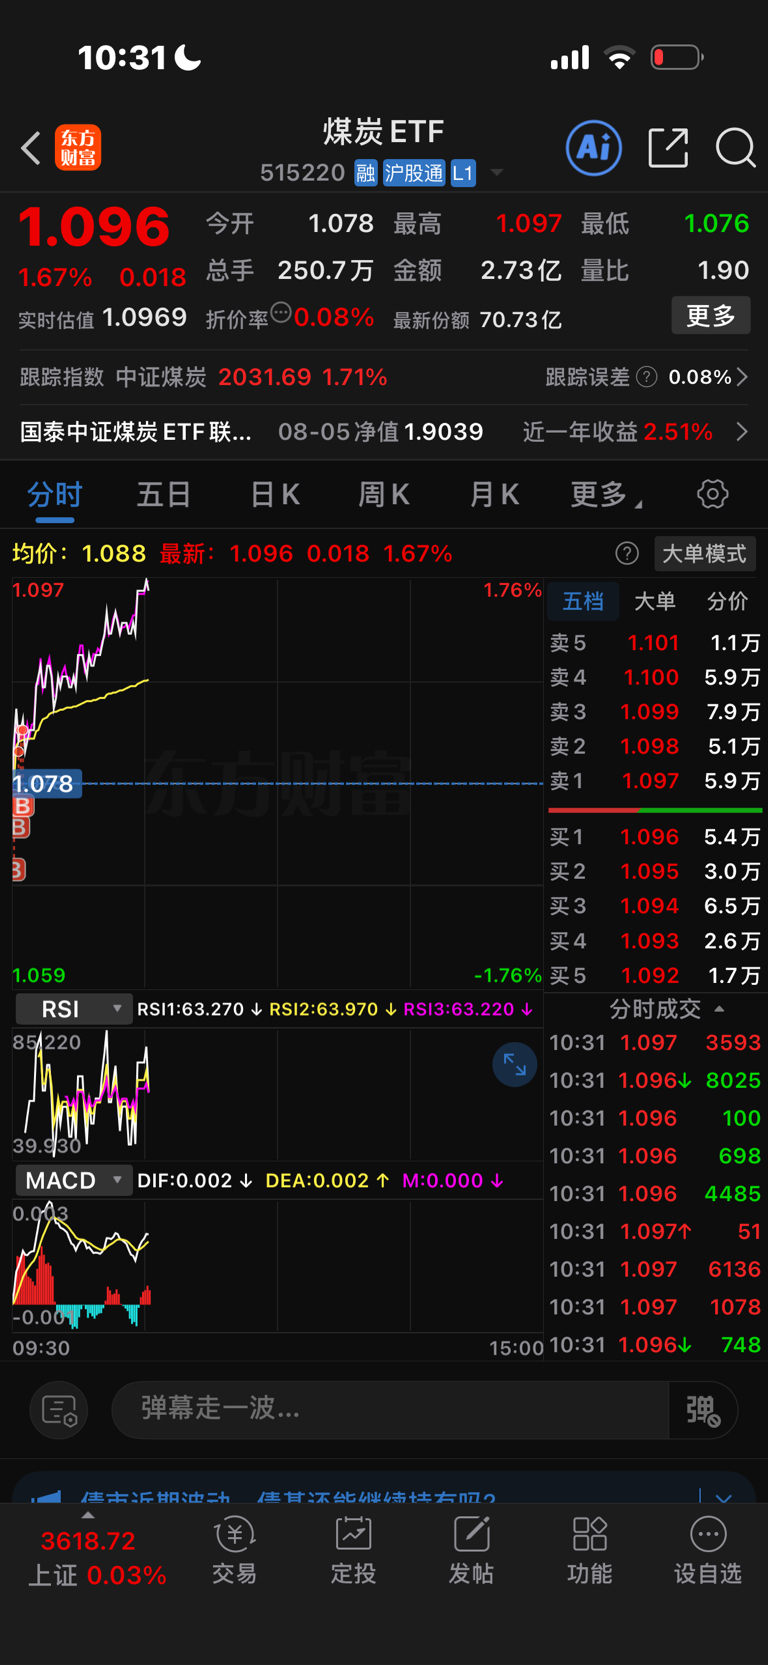
Task: Tap the back arrow icon
Action: coord(31,149)
